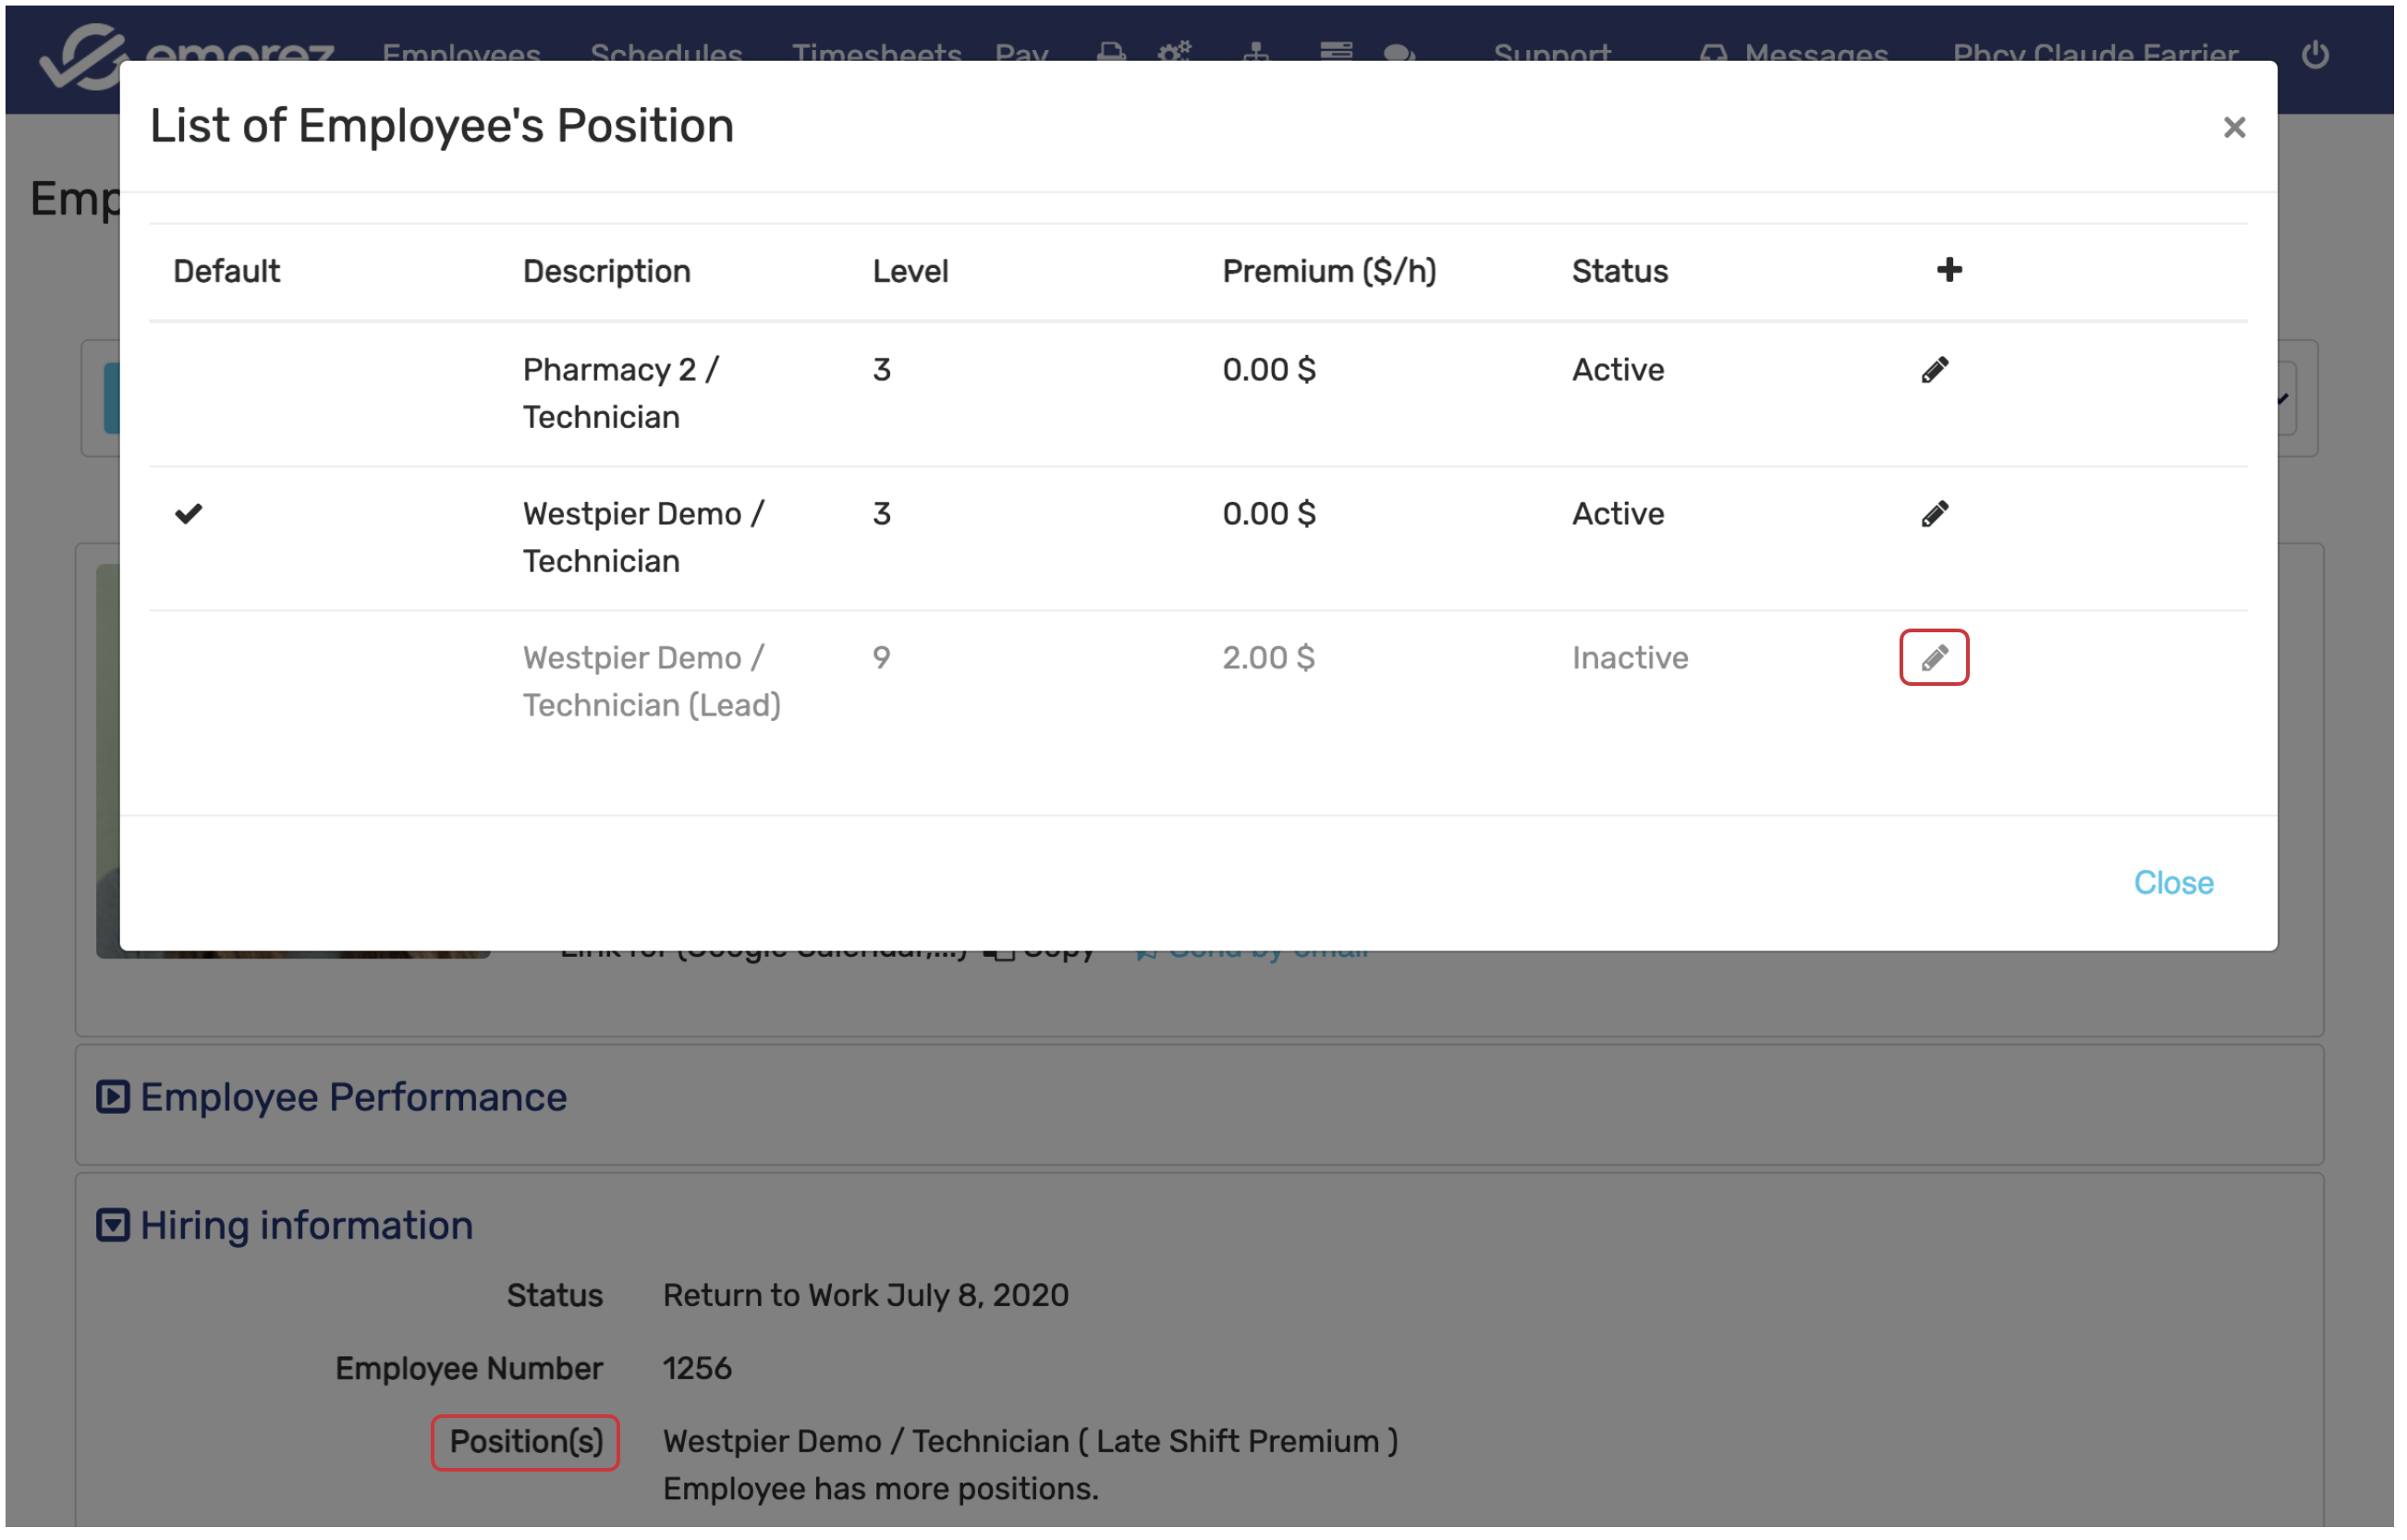2407x1540 pixels.
Task: Click the plus icon to add position
Action: [1949, 270]
